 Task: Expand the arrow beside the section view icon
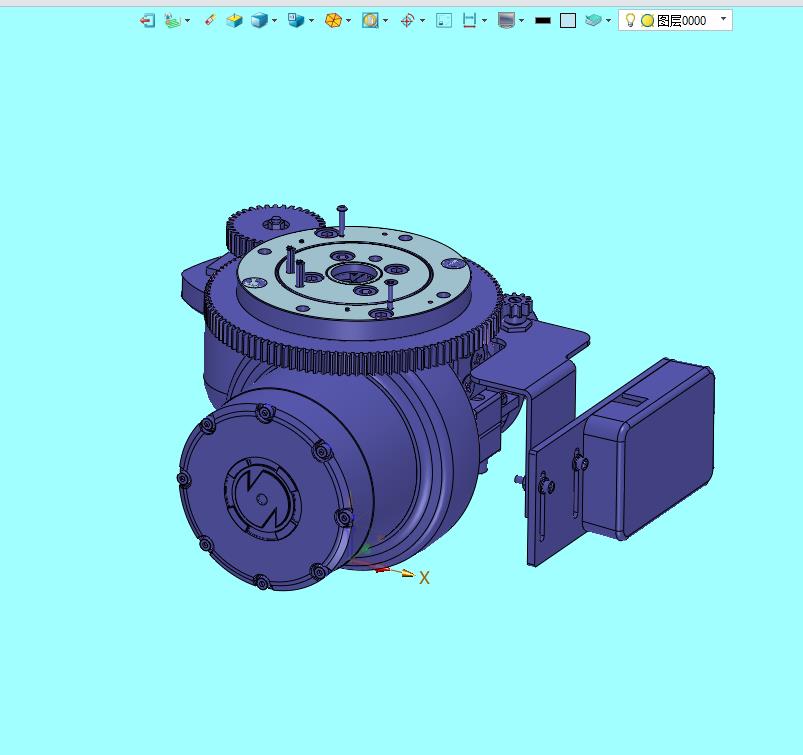[386, 20]
